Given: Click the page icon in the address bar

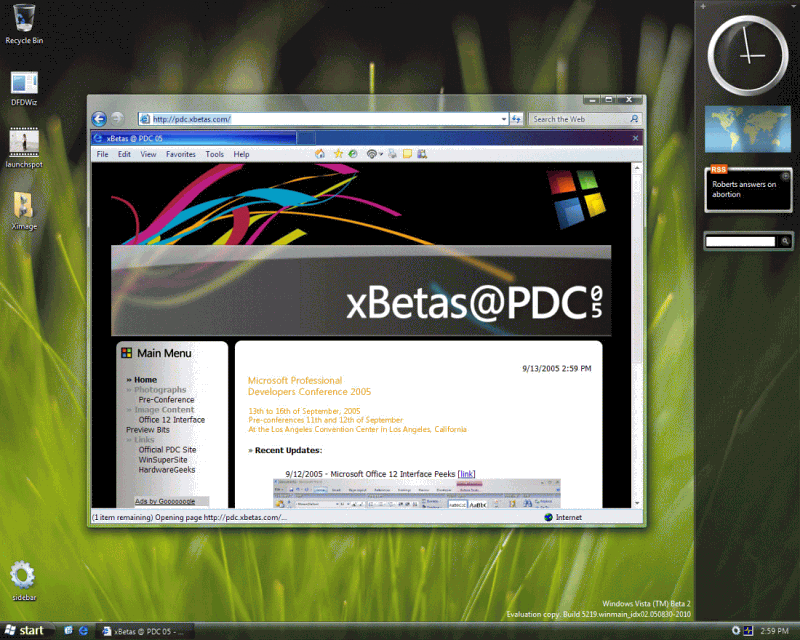Looking at the screenshot, I should tap(145, 119).
